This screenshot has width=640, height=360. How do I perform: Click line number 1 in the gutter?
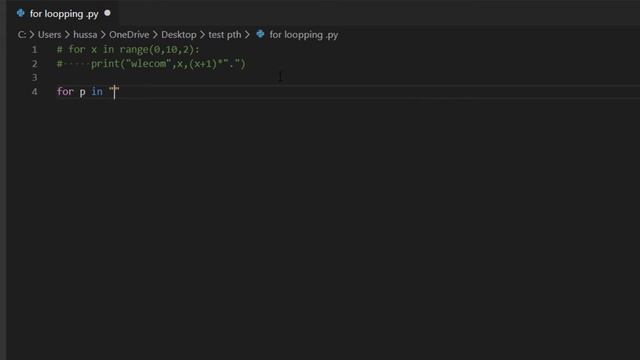tap(35, 50)
